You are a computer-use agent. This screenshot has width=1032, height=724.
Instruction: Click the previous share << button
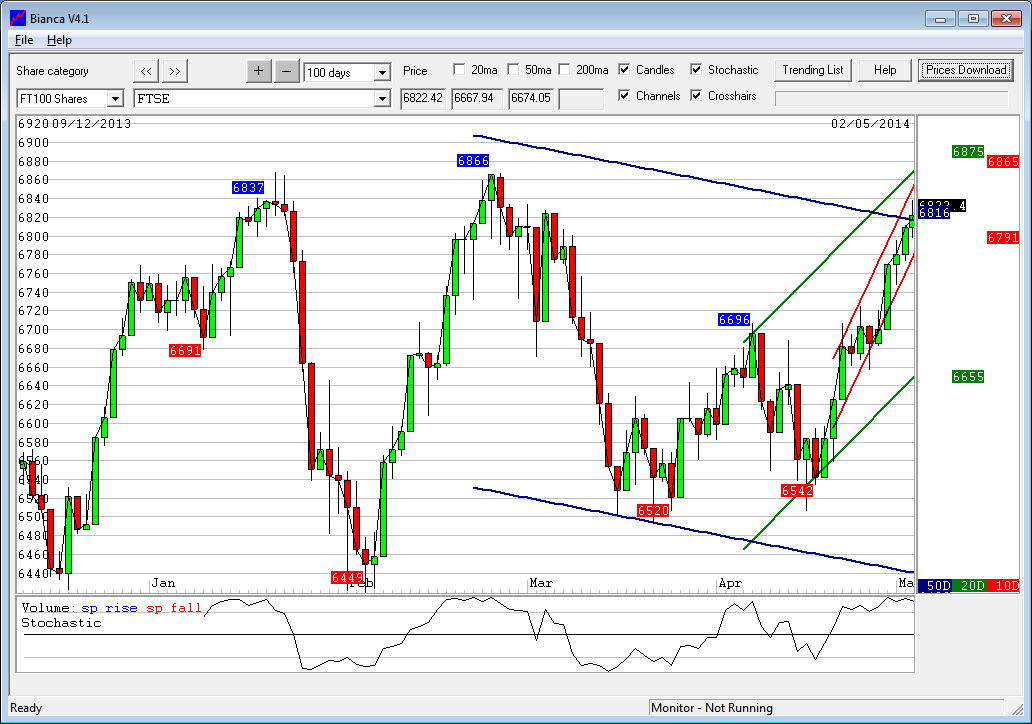tap(146, 70)
